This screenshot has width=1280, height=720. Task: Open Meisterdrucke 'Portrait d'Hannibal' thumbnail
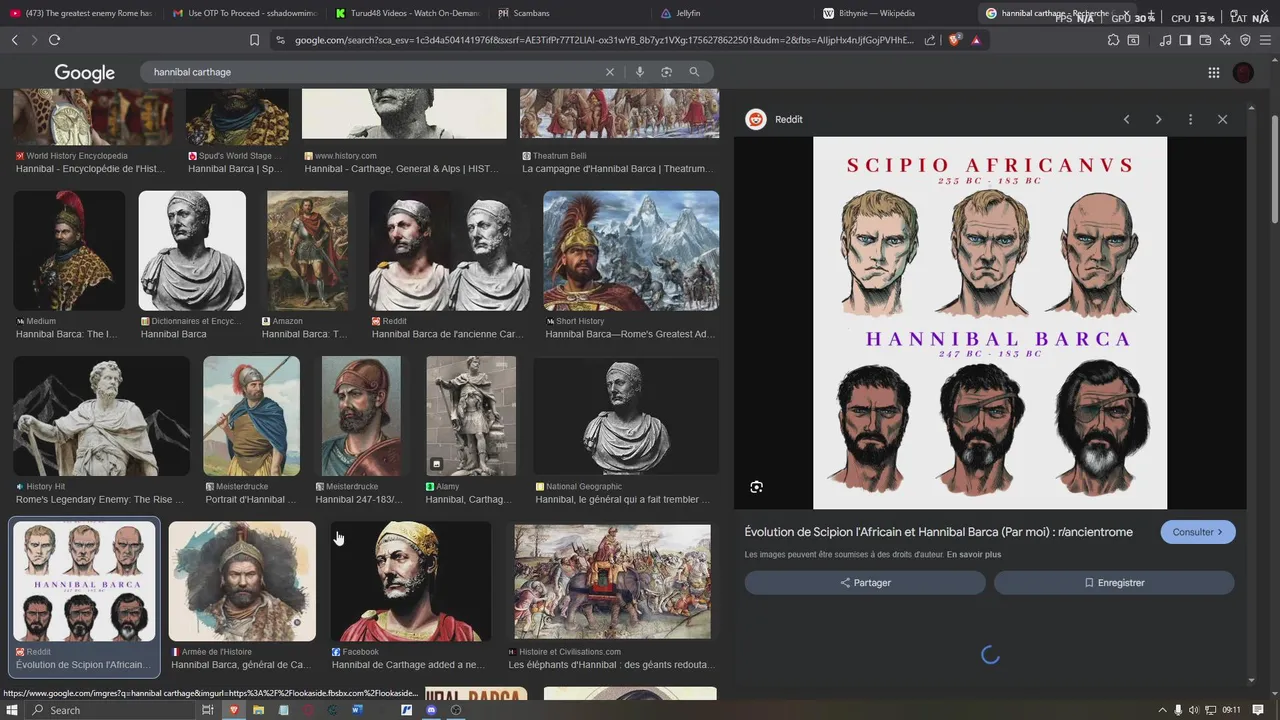251,416
